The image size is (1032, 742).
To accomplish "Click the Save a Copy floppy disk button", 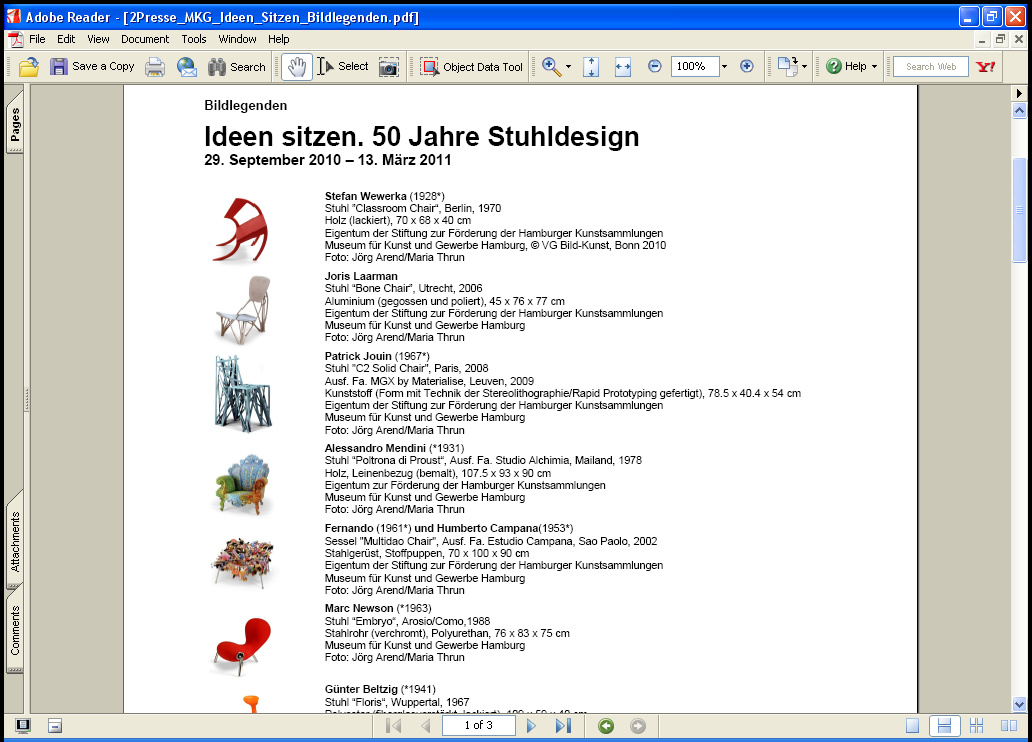I will (92, 66).
